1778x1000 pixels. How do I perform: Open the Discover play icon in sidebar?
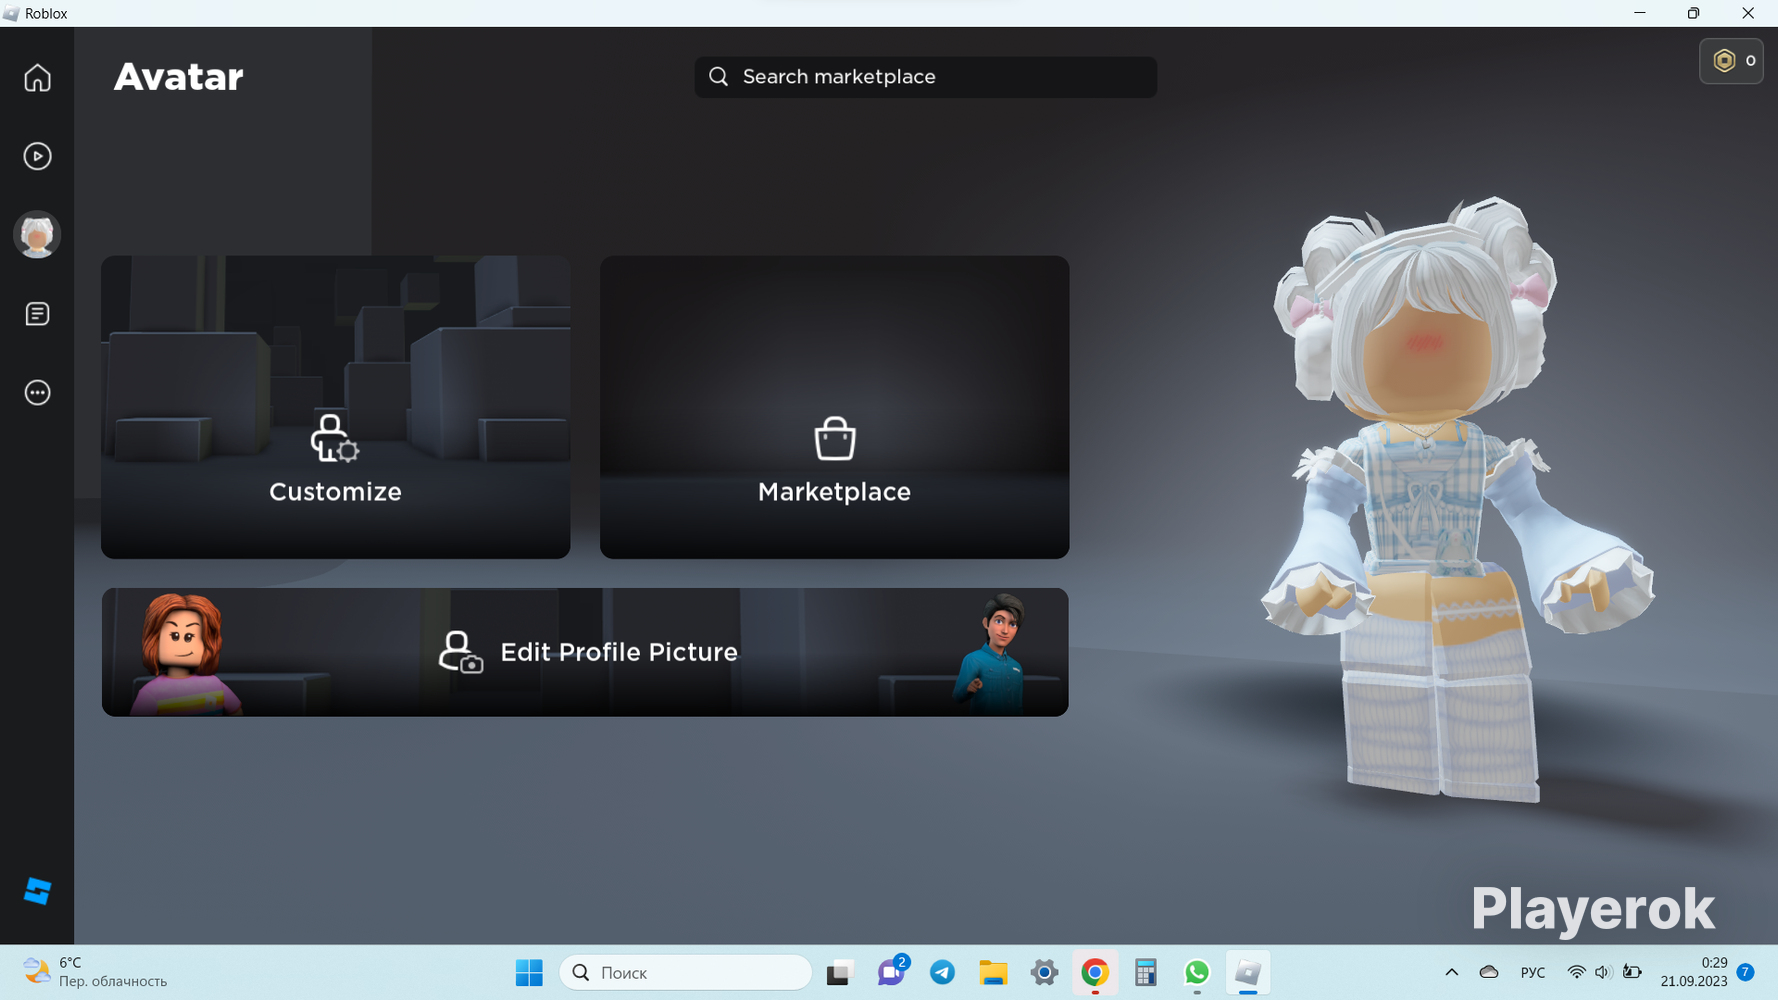(37, 156)
